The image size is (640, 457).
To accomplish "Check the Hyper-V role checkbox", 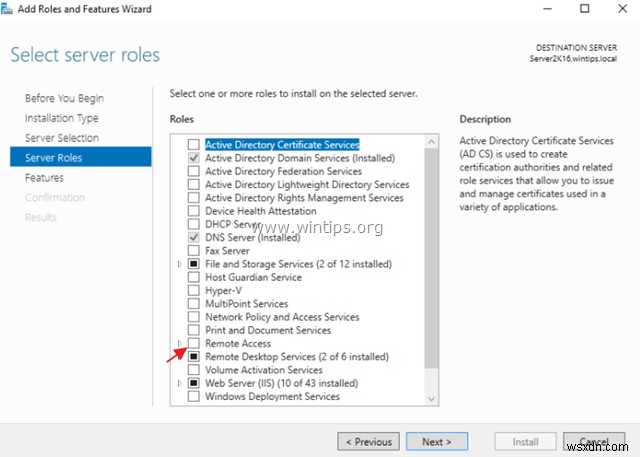I will pyautogui.click(x=193, y=291).
